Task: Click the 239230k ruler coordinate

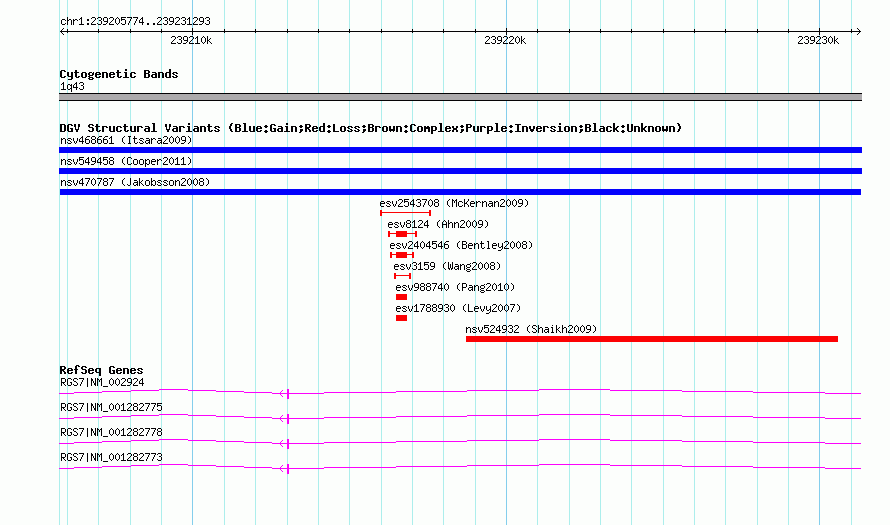Action: (818, 40)
